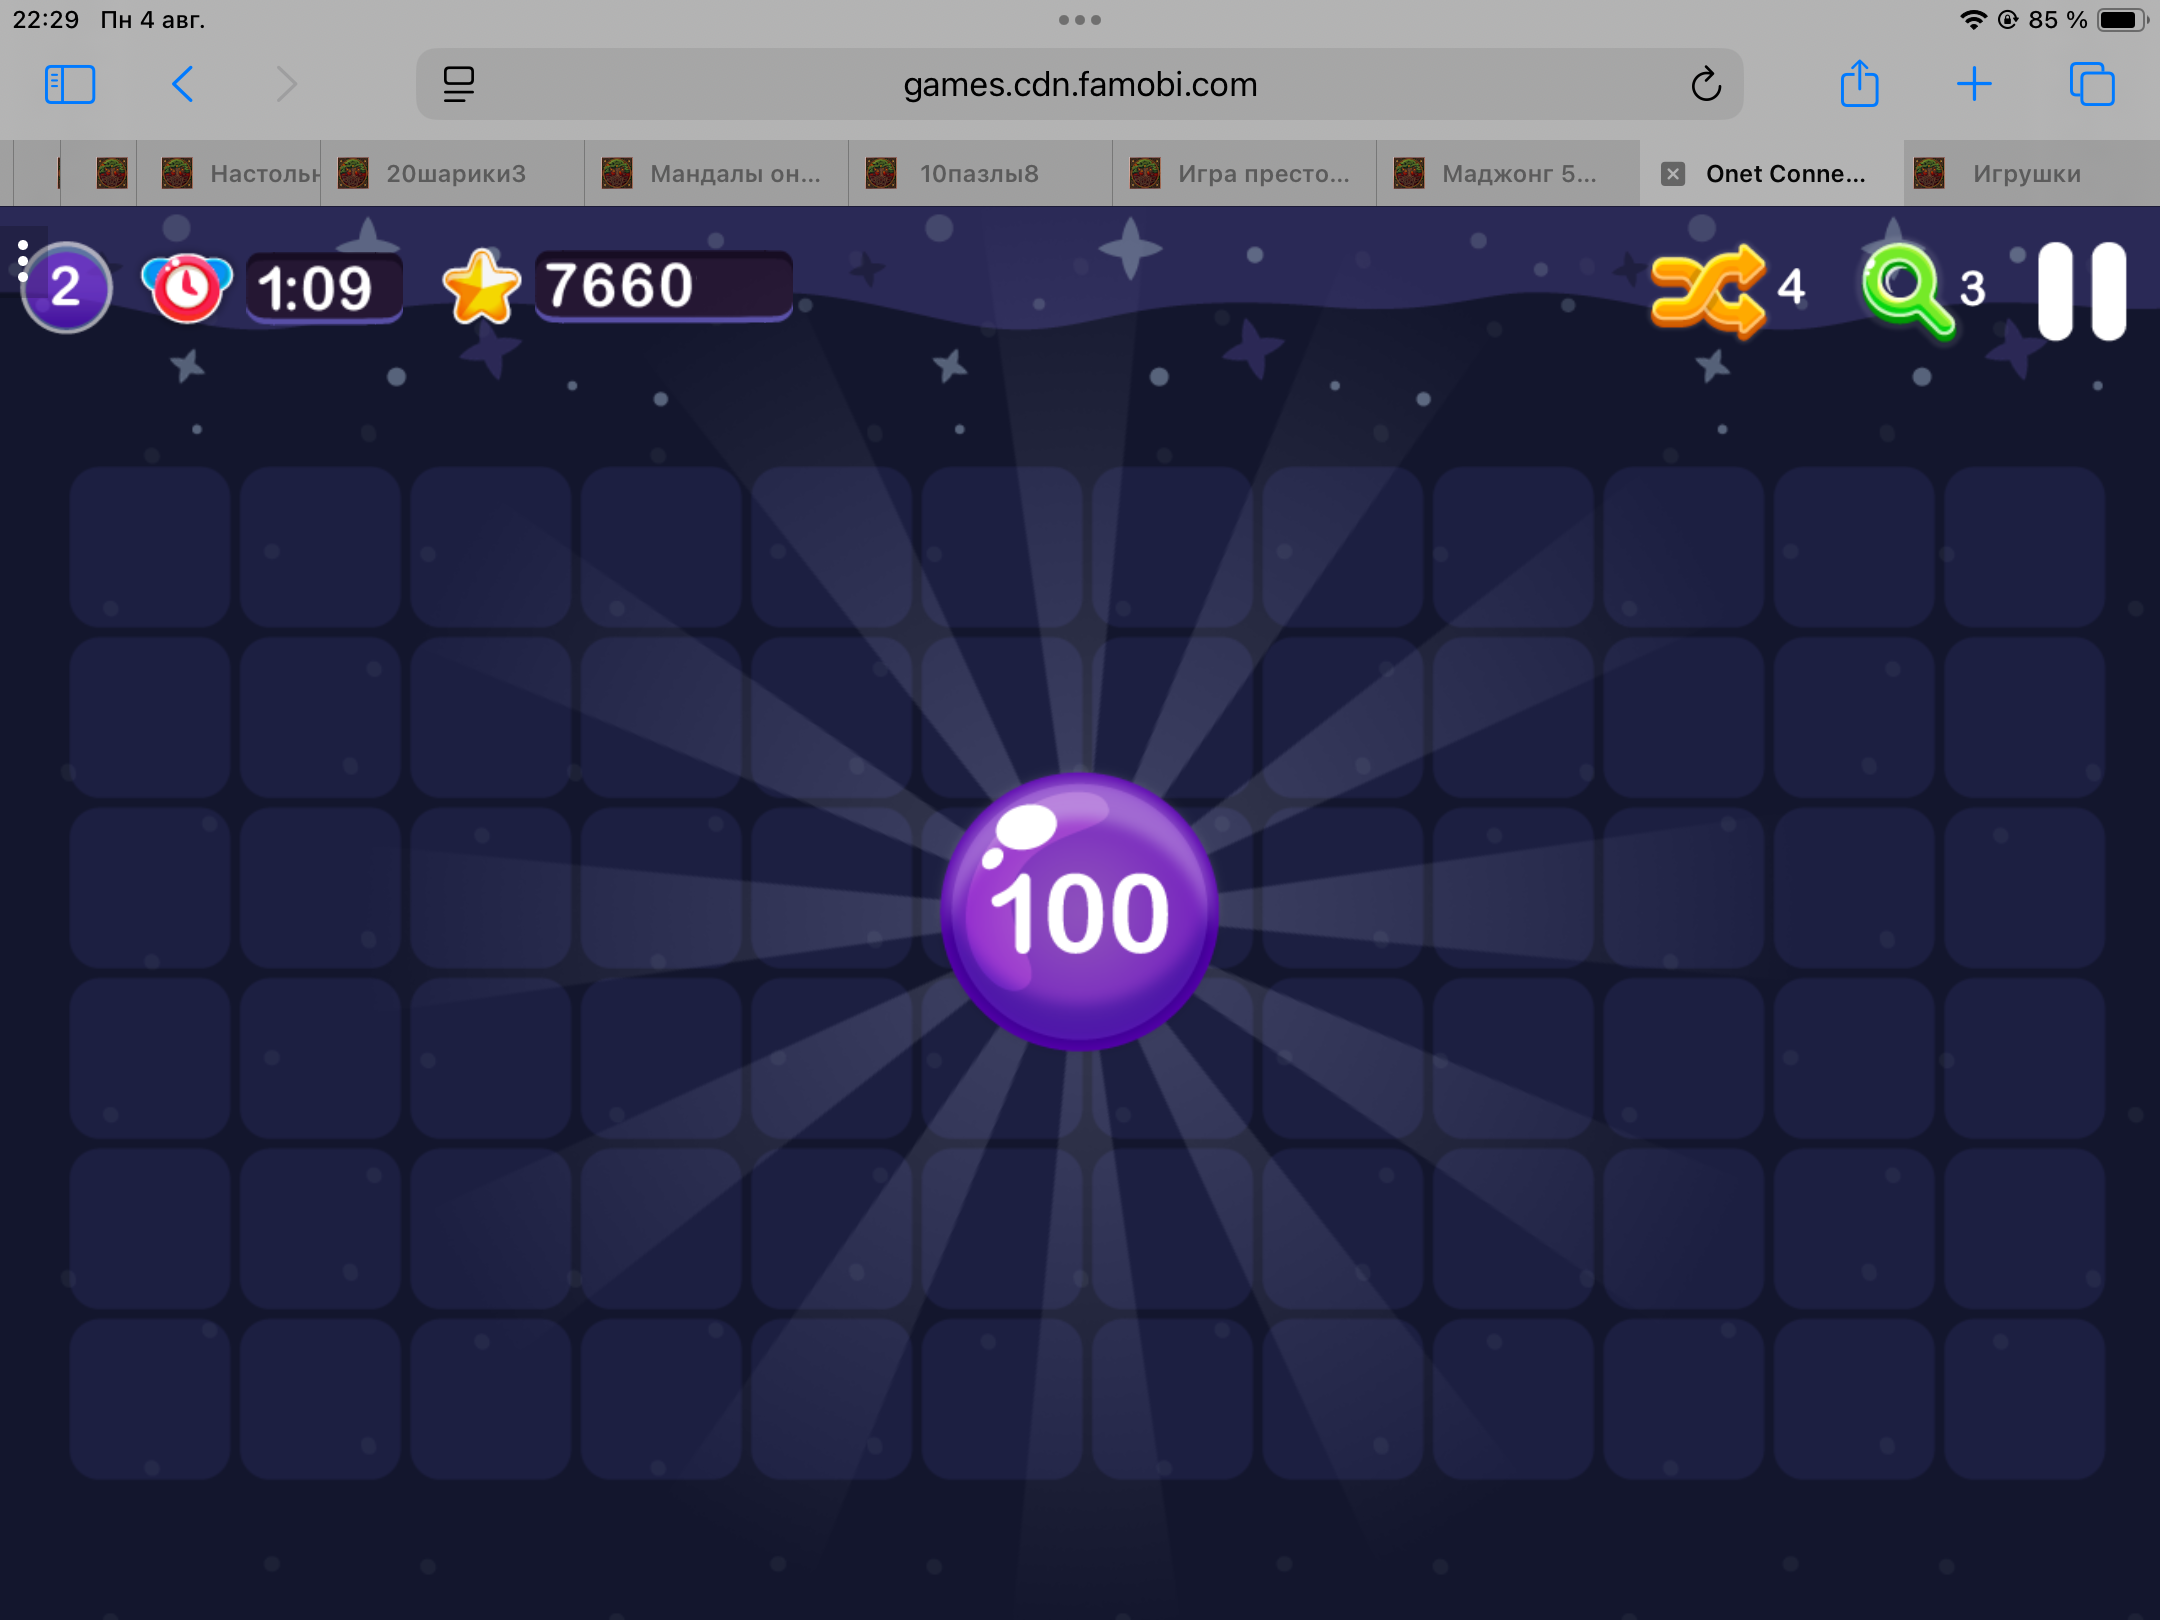Tap the gold star score icon
This screenshot has height=1620, width=2160.
[x=481, y=288]
